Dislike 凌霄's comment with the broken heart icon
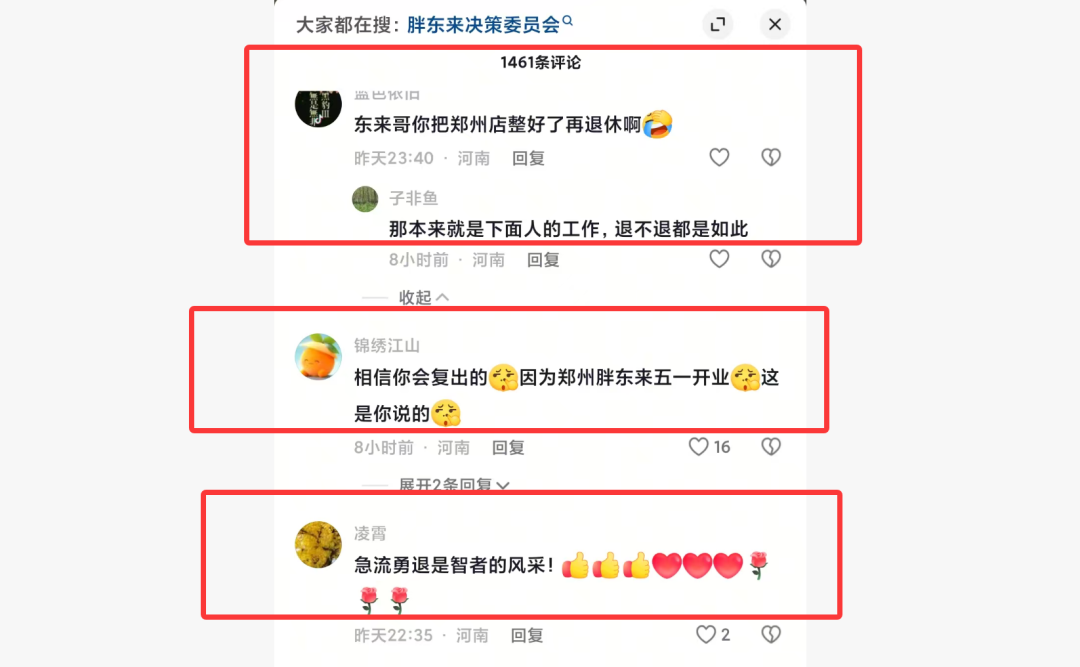The height and width of the screenshot is (667, 1080). [771, 635]
